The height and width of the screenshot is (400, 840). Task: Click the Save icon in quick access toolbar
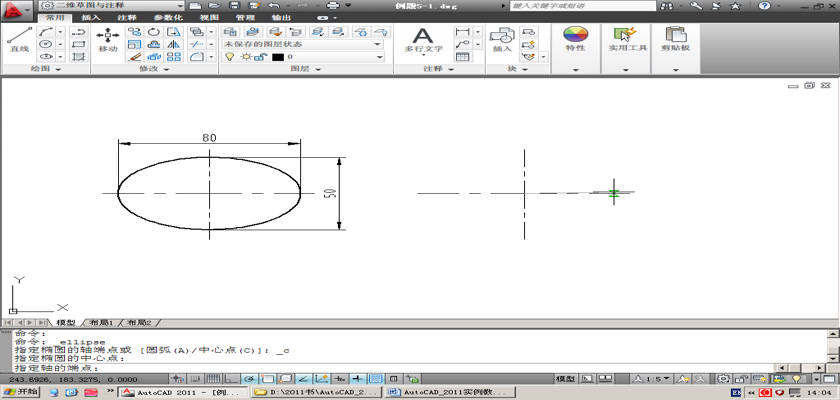point(234,5)
